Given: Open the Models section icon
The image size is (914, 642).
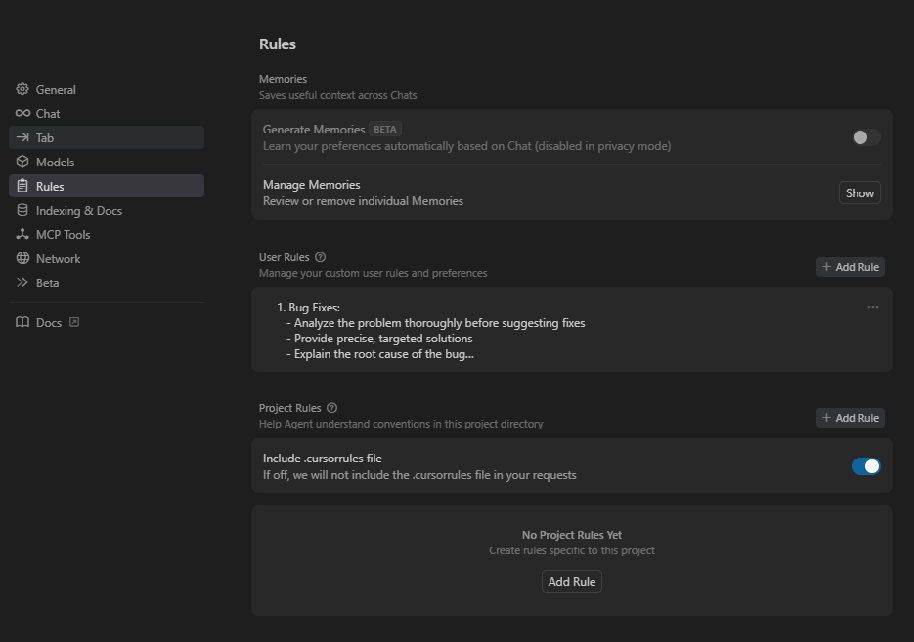Looking at the screenshot, I should [x=21, y=161].
